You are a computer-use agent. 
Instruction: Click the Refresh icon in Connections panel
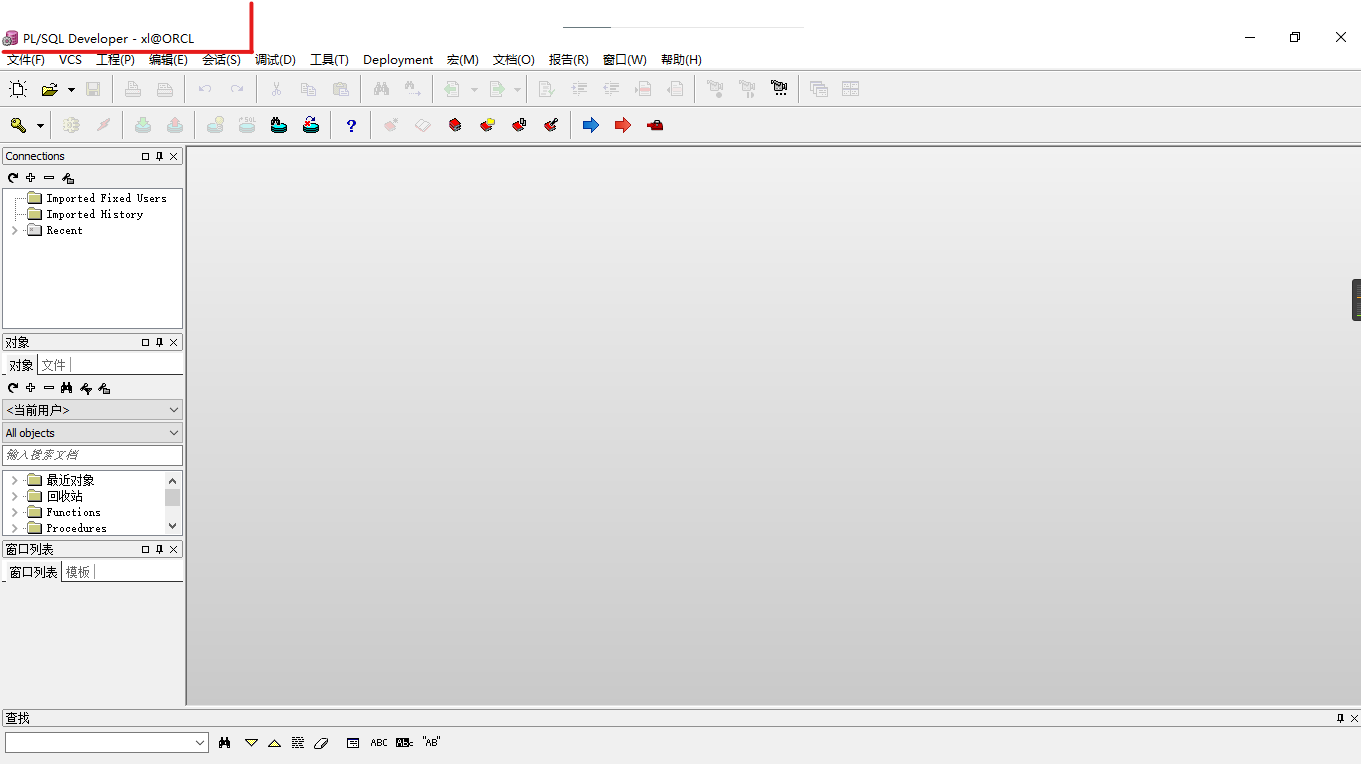click(13, 178)
